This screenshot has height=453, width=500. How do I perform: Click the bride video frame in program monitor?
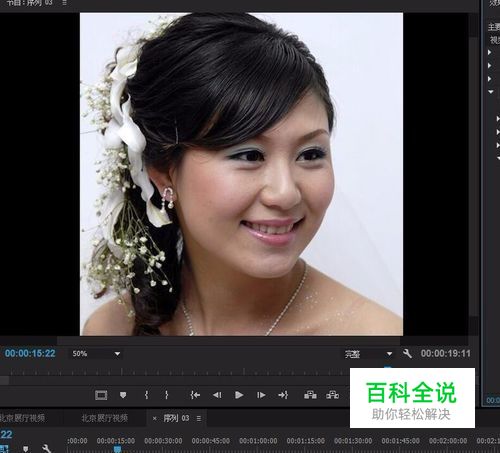[x=241, y=174]
